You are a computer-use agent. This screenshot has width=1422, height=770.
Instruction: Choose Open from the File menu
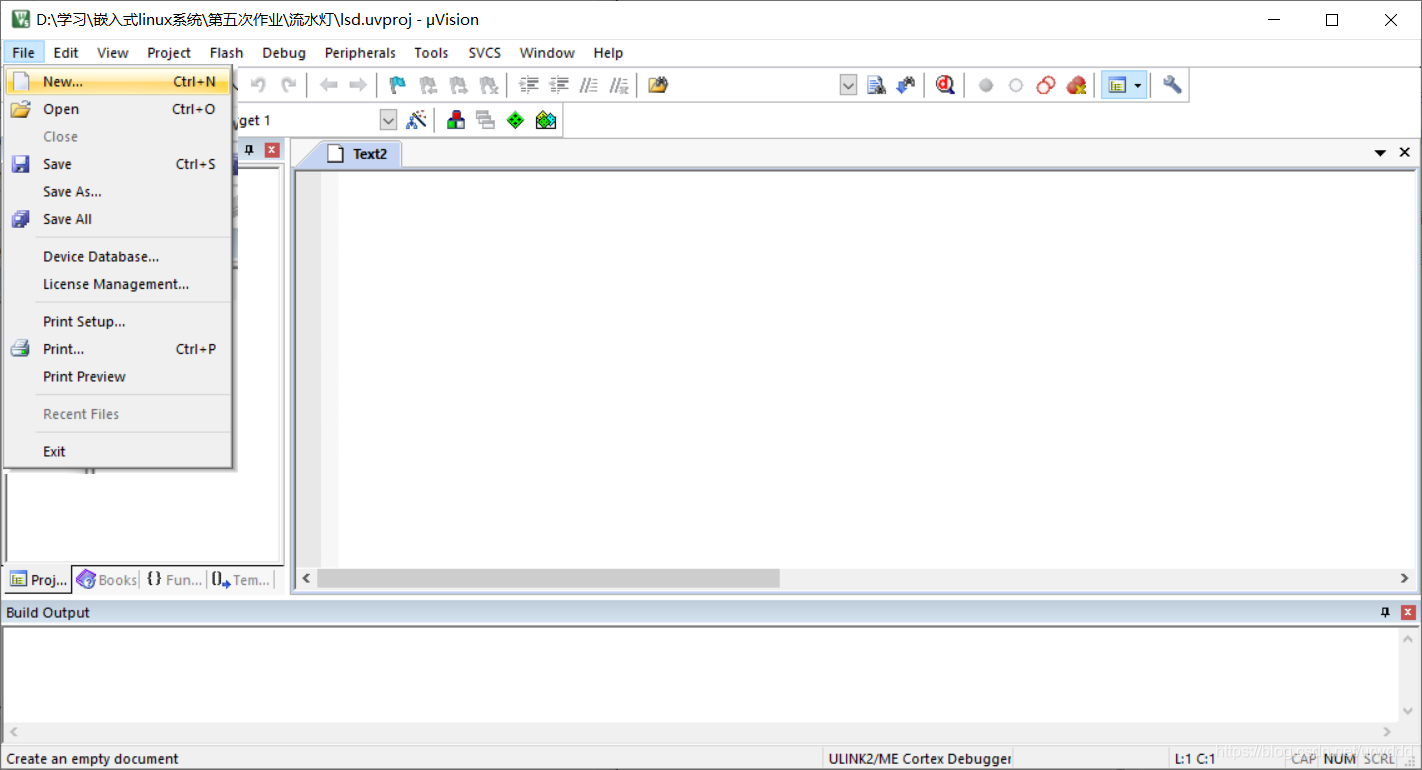[x=119, y=109]
